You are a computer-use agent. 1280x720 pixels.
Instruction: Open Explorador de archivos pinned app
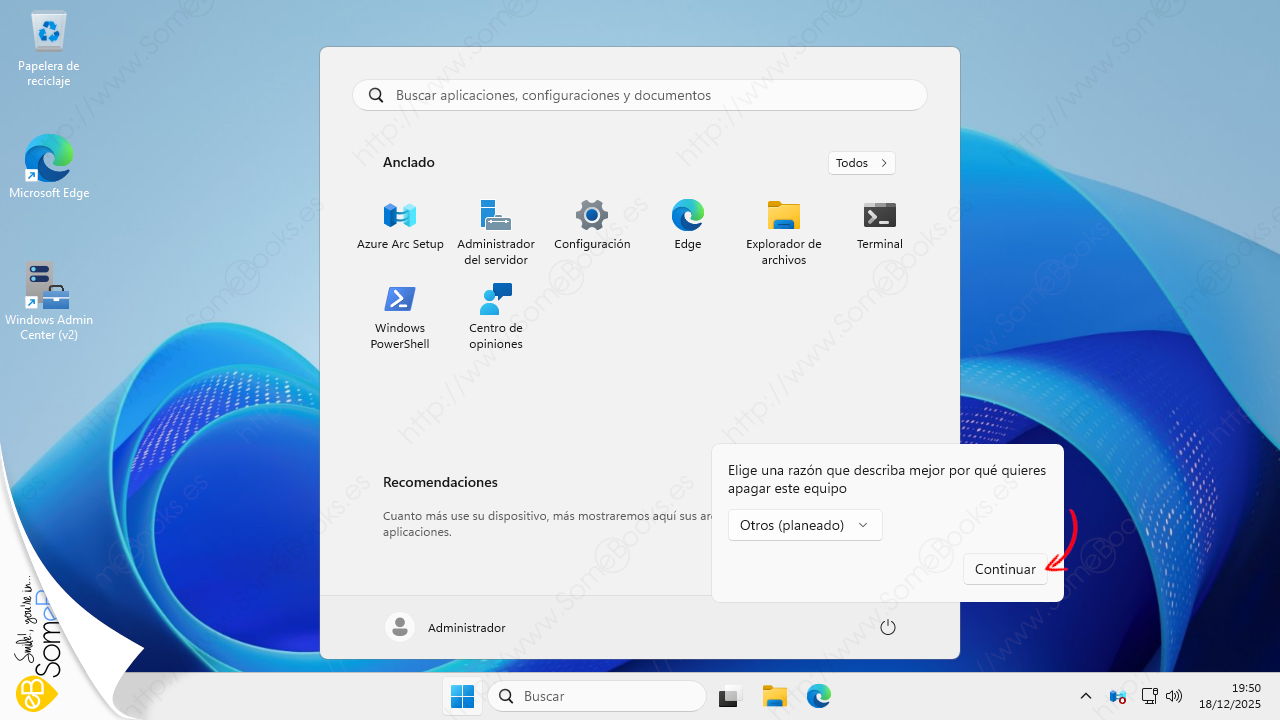pos(783,216)
